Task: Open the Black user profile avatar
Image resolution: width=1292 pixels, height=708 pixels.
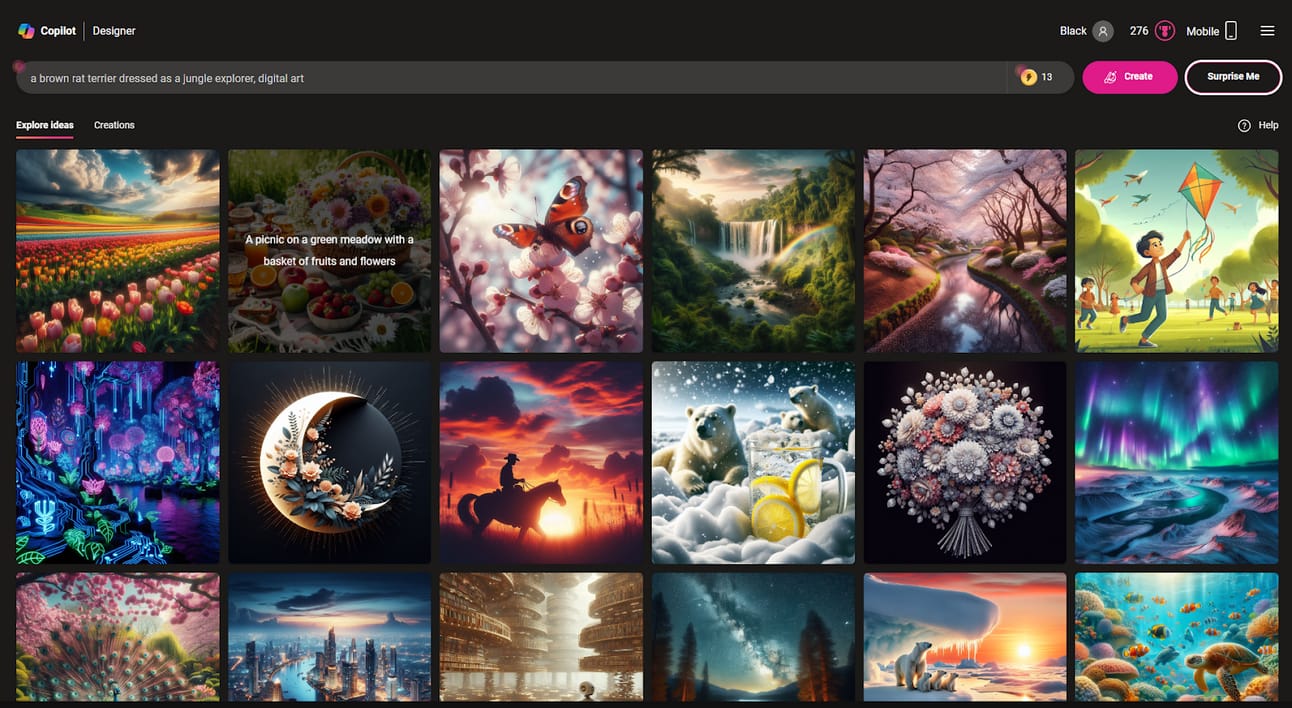Action: 1103,31
